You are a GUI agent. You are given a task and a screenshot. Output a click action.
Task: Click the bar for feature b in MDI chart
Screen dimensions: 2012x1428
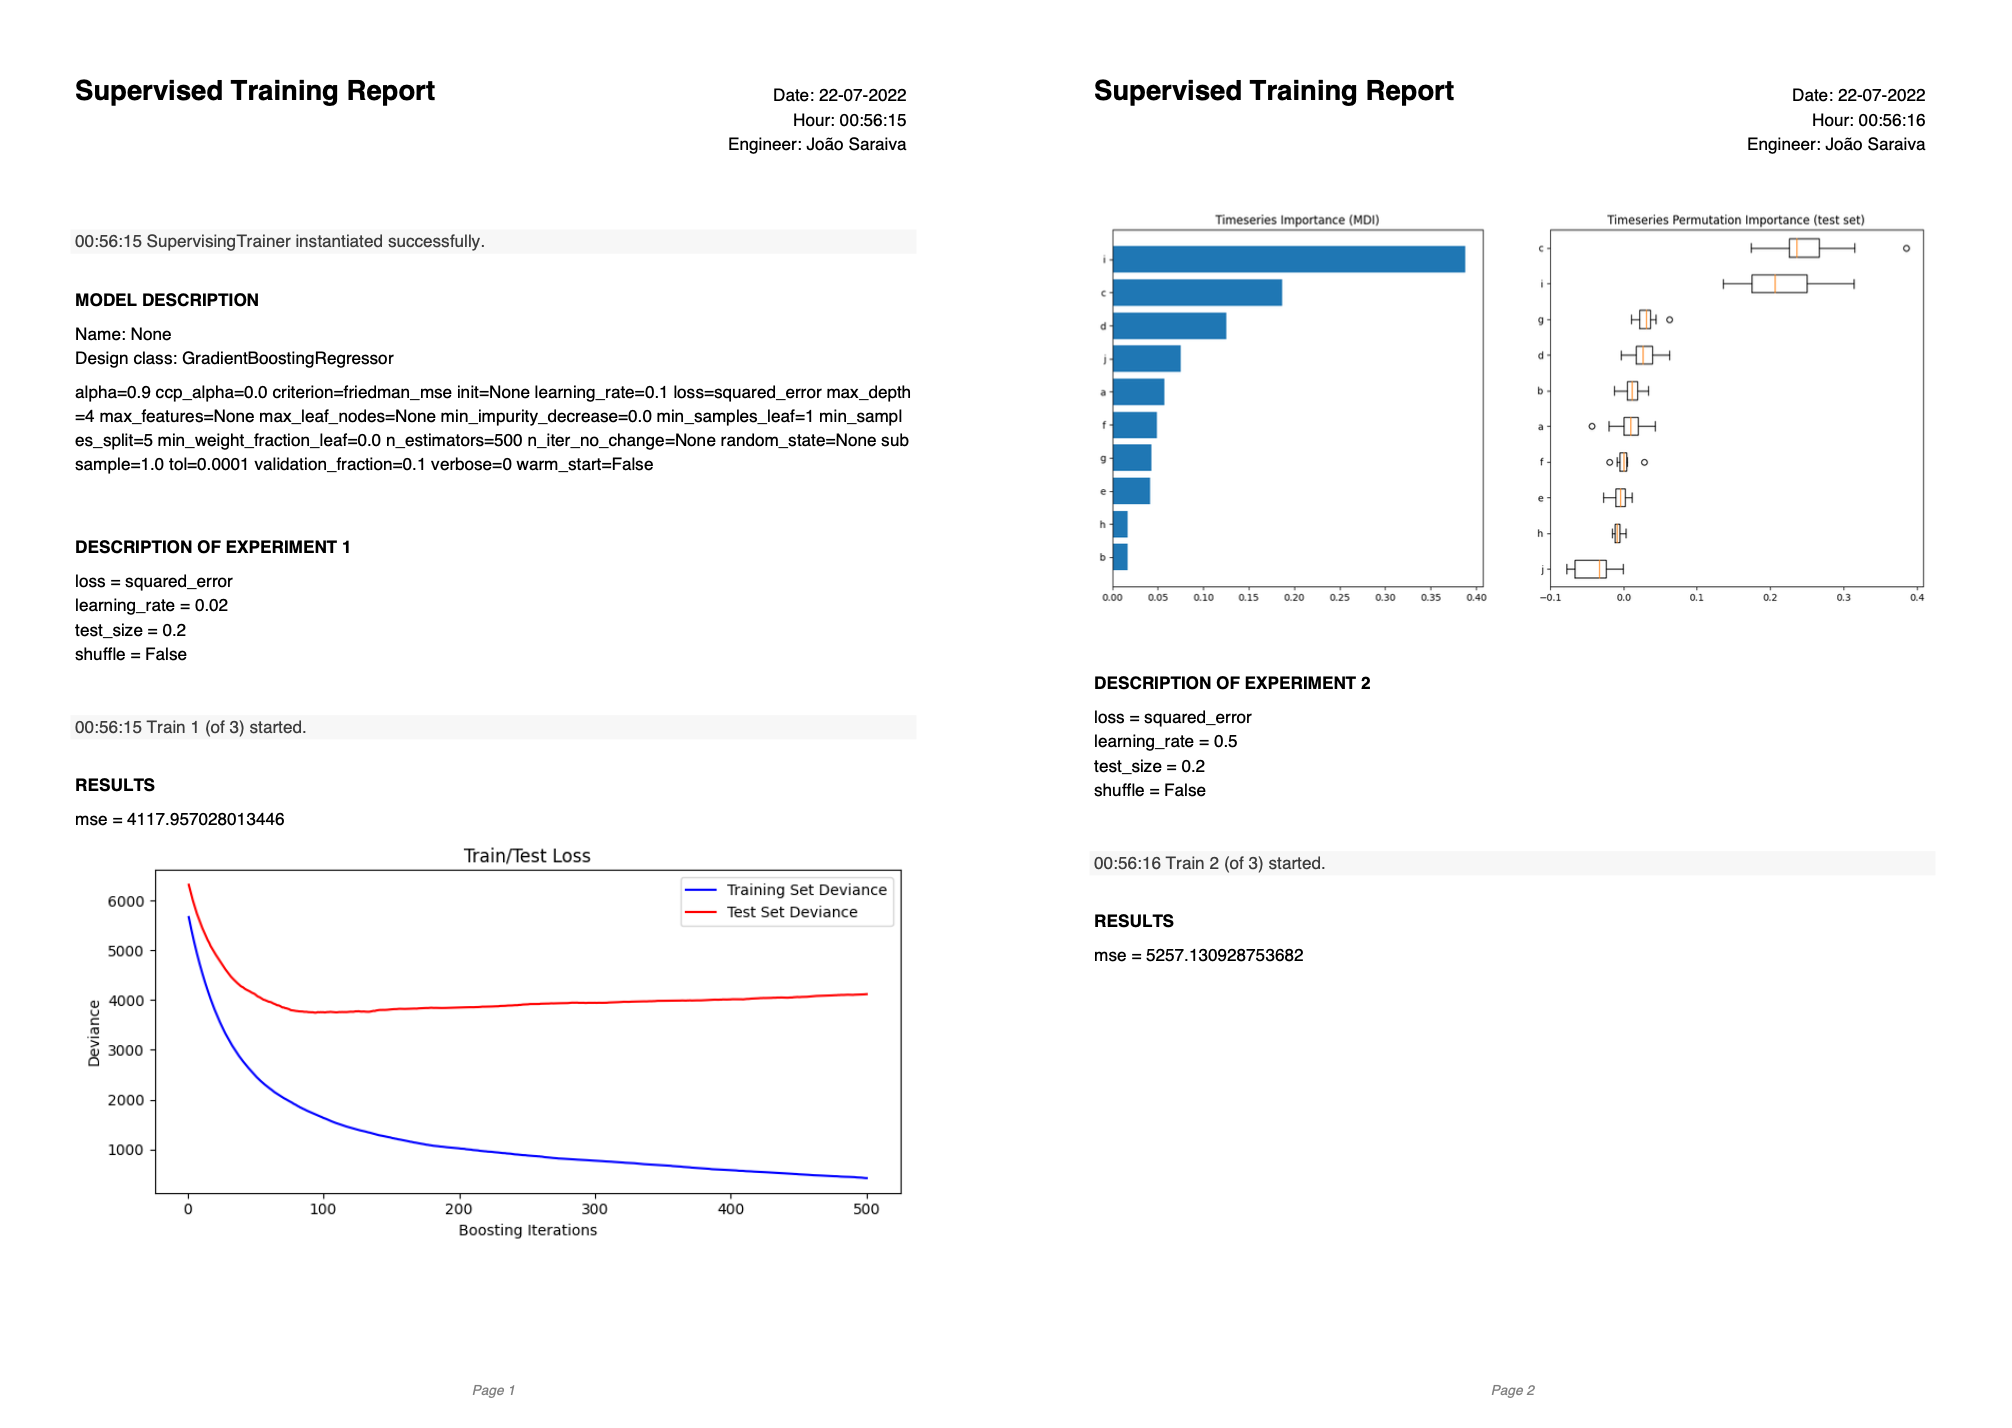coord(1120,557)
